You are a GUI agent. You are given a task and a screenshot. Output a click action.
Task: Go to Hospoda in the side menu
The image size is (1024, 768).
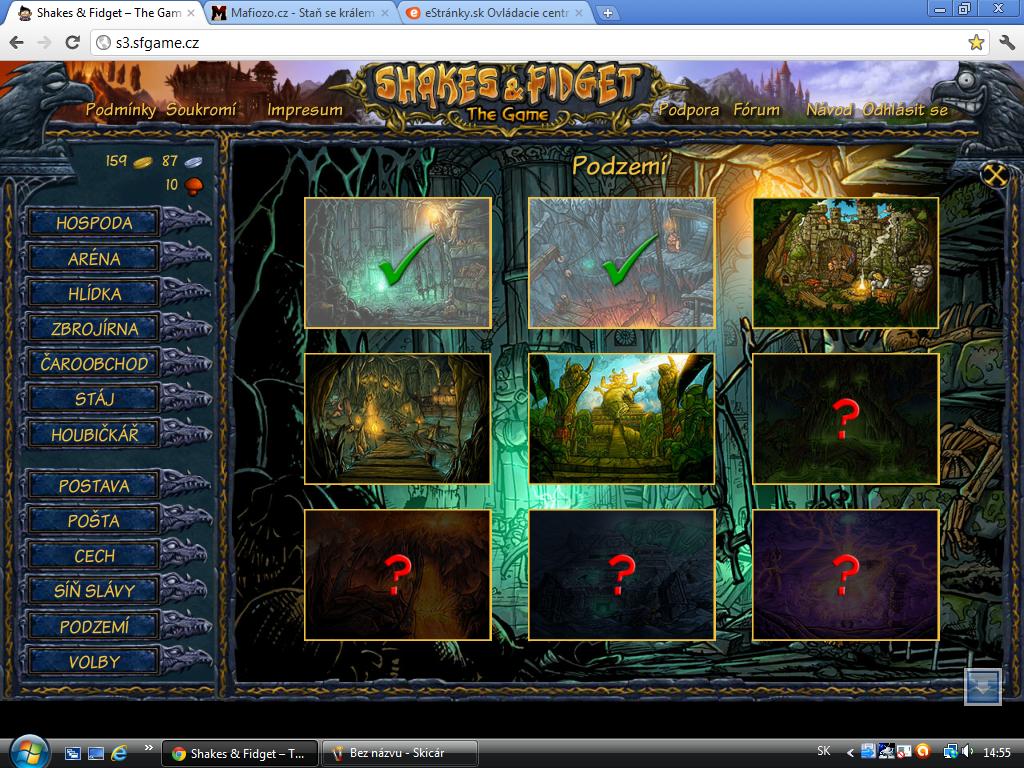coord(93,223)
